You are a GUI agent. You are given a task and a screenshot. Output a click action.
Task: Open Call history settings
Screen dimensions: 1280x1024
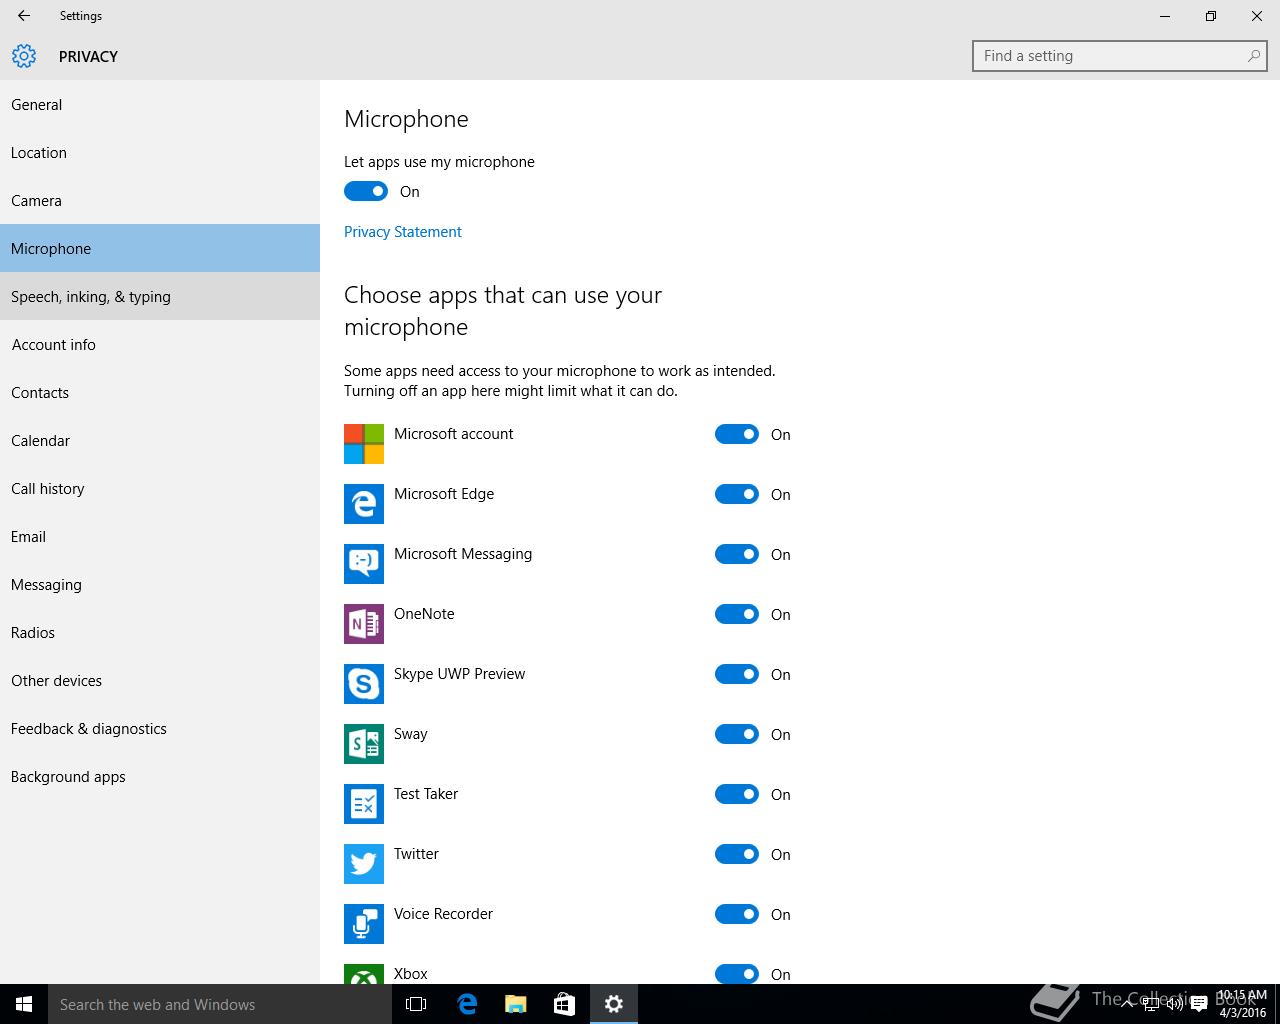tap(160, 488)
